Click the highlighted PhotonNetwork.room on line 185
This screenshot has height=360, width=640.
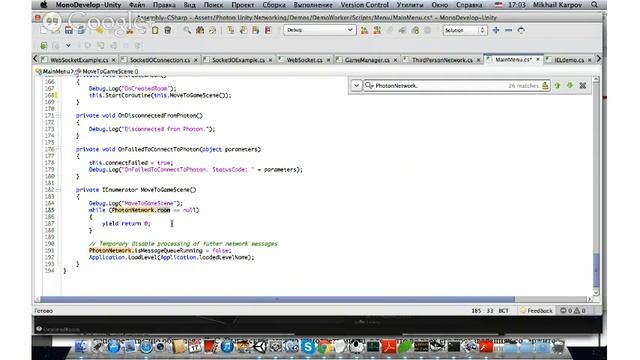(141, 210)
